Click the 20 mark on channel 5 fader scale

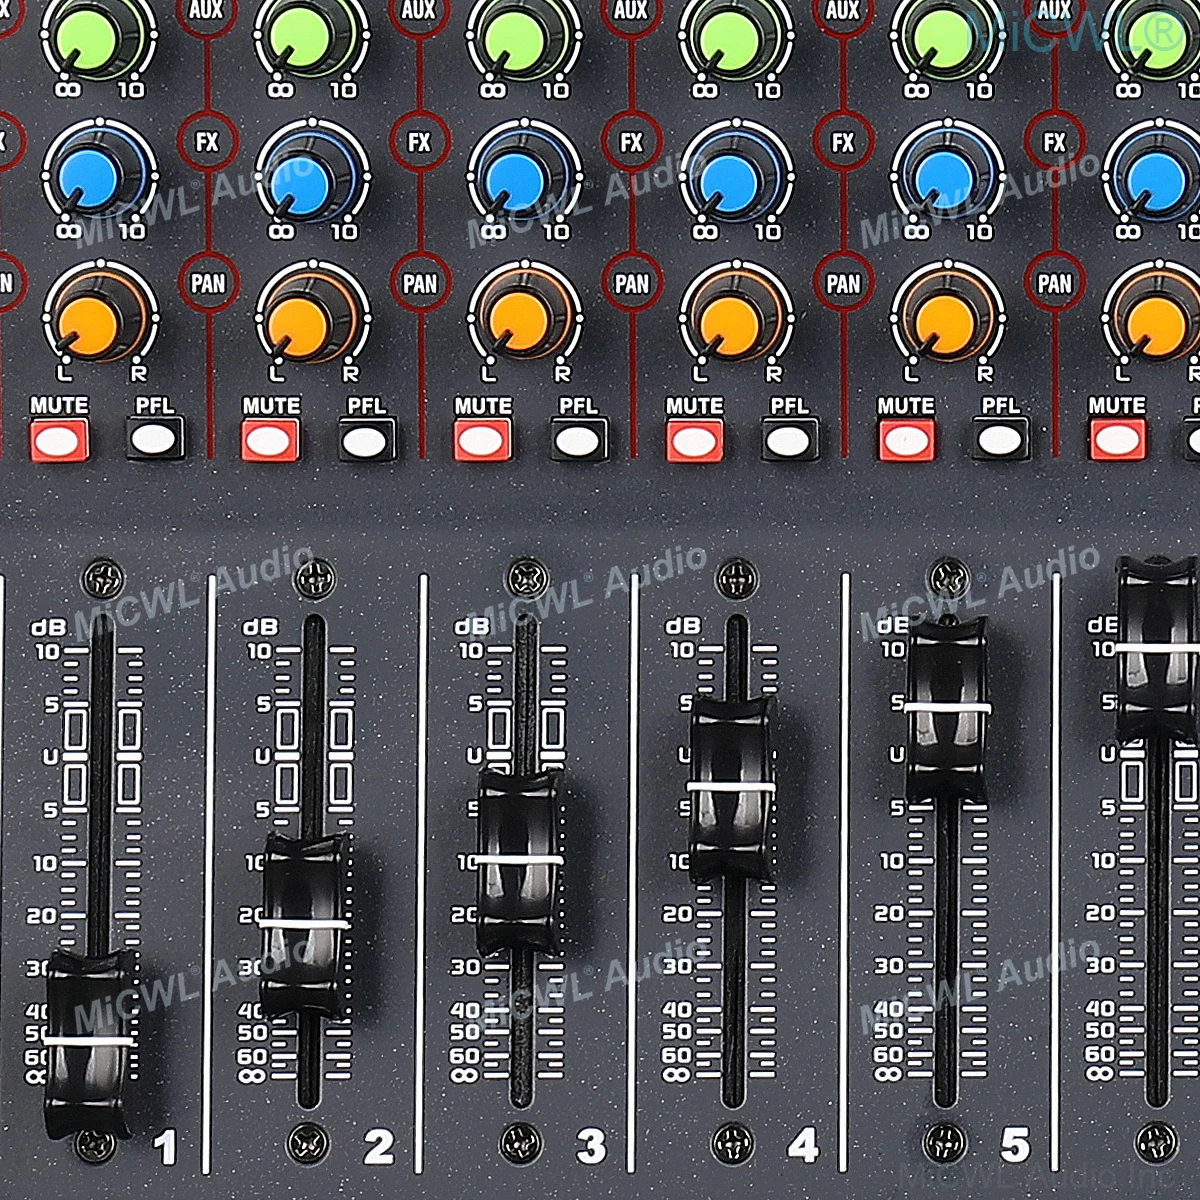click(x=889, y=913)
